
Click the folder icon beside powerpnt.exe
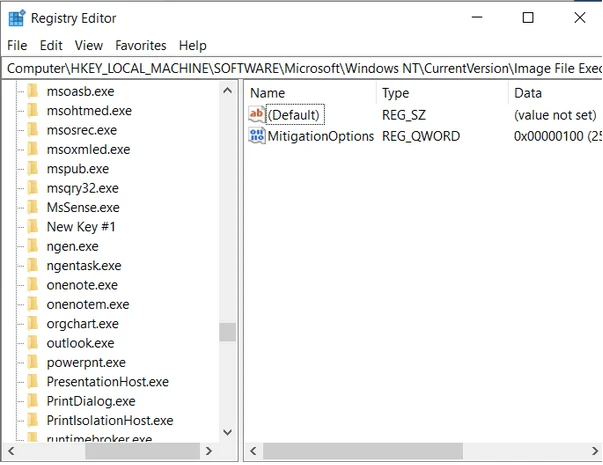[x=33, y=362]
